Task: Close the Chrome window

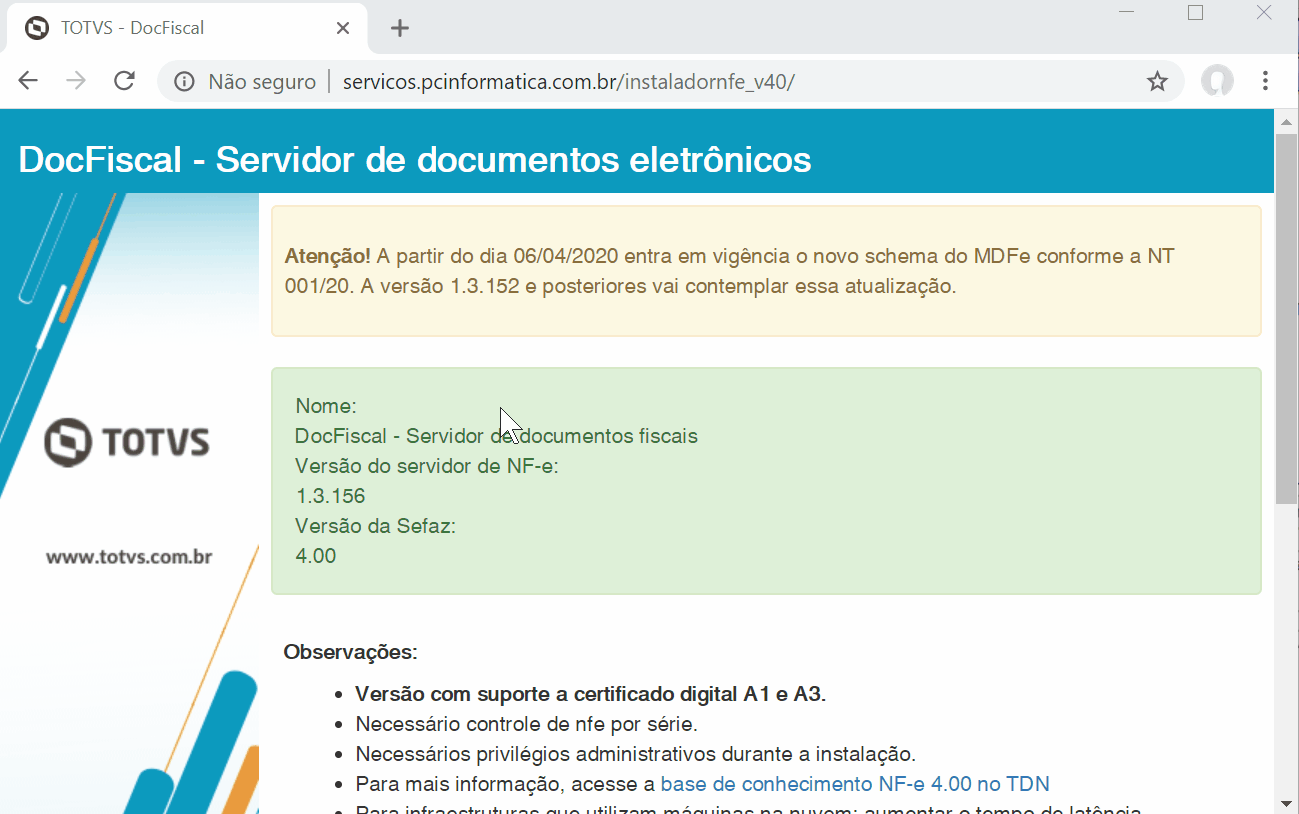Action: pyautogui.click(x=1264, y=13)
